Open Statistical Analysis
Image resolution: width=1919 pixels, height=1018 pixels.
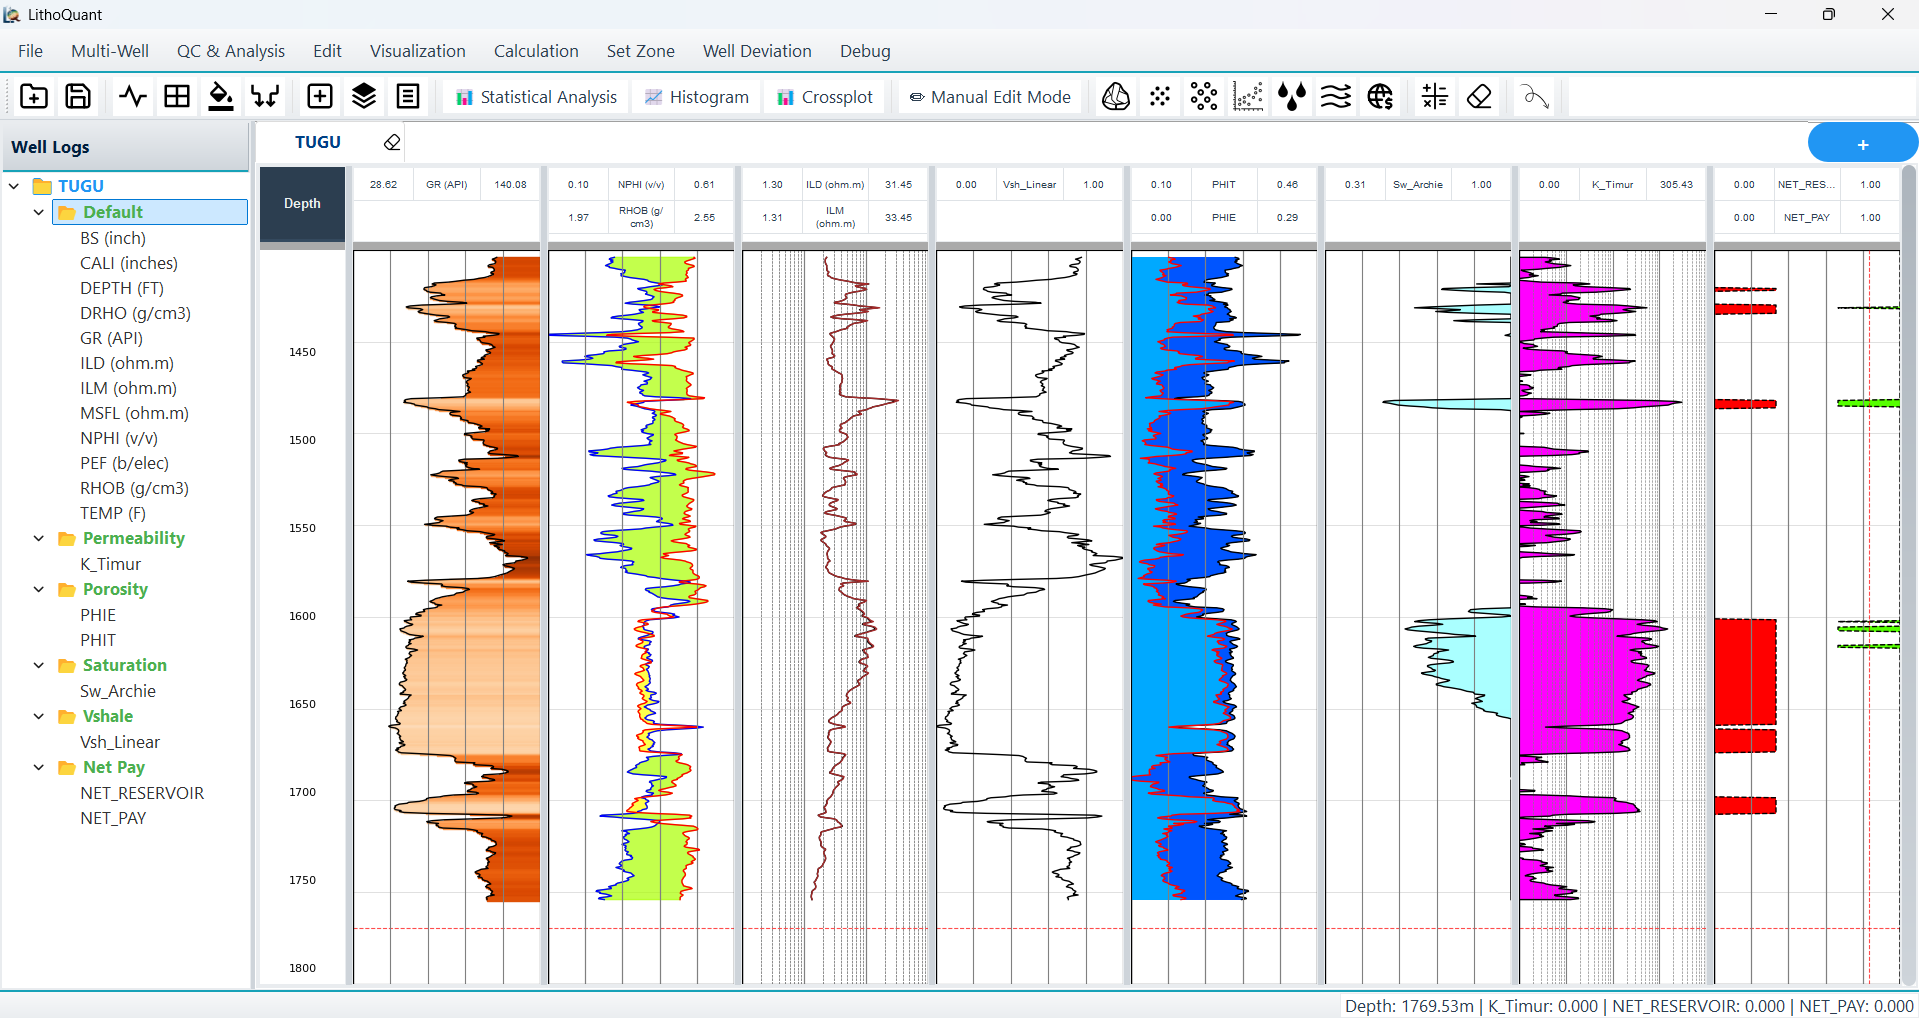click(536, 97)
